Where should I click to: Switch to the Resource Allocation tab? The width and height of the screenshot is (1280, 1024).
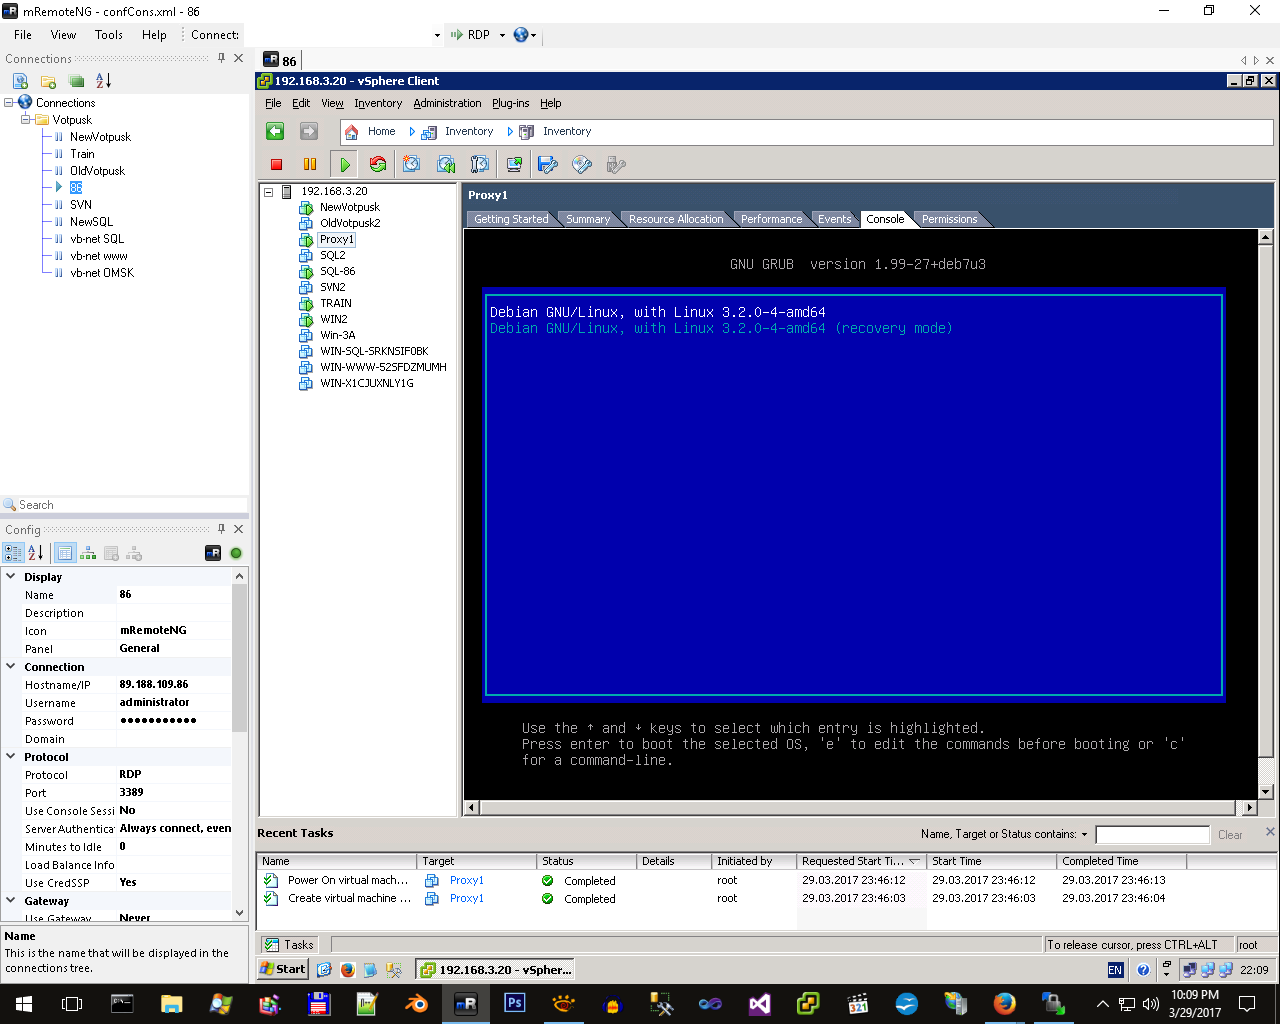[676, 219]
